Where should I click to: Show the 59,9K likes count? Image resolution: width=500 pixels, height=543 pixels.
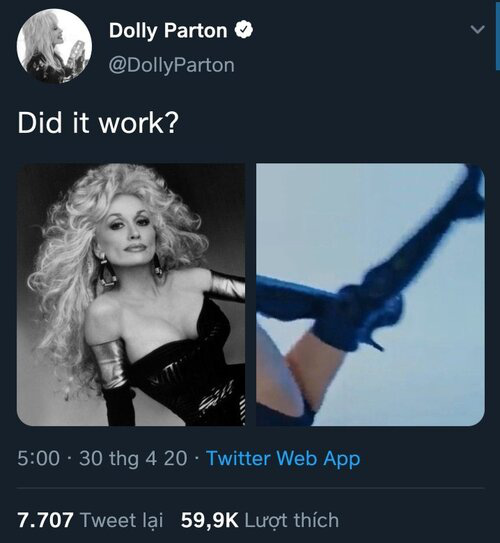(x=209, y=520)
